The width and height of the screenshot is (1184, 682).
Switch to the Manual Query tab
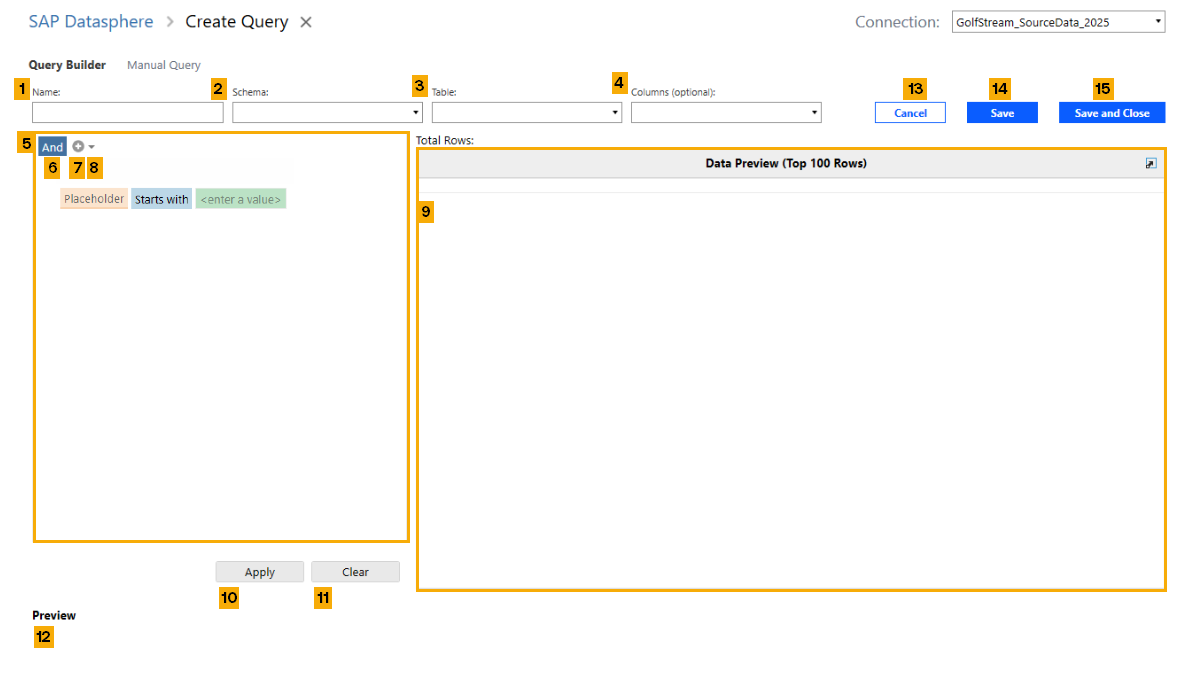tap(163, 65)
